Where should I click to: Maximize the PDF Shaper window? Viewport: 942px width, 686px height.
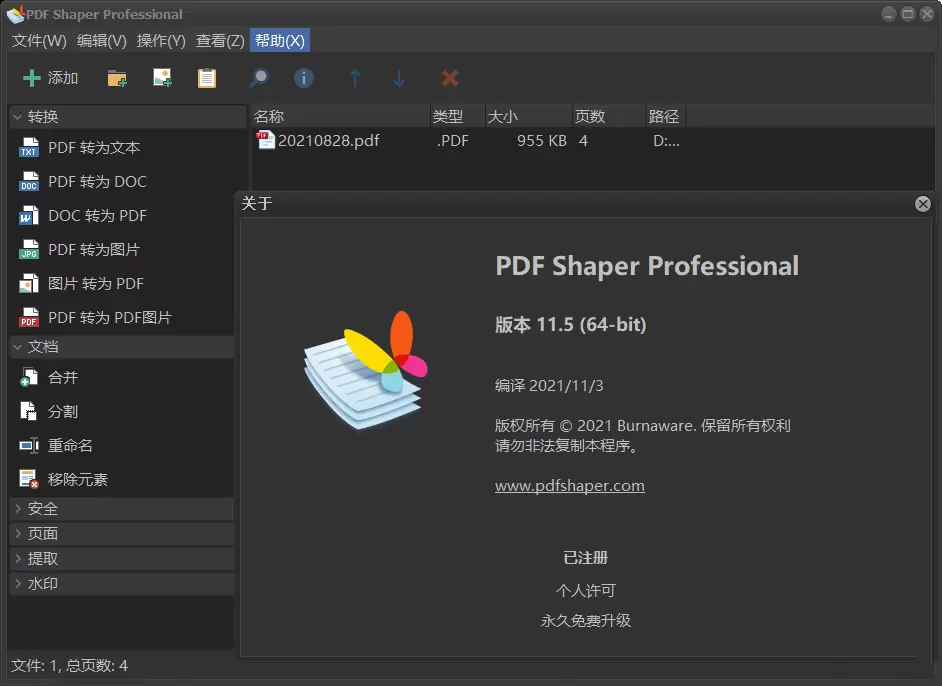(908, 13)
